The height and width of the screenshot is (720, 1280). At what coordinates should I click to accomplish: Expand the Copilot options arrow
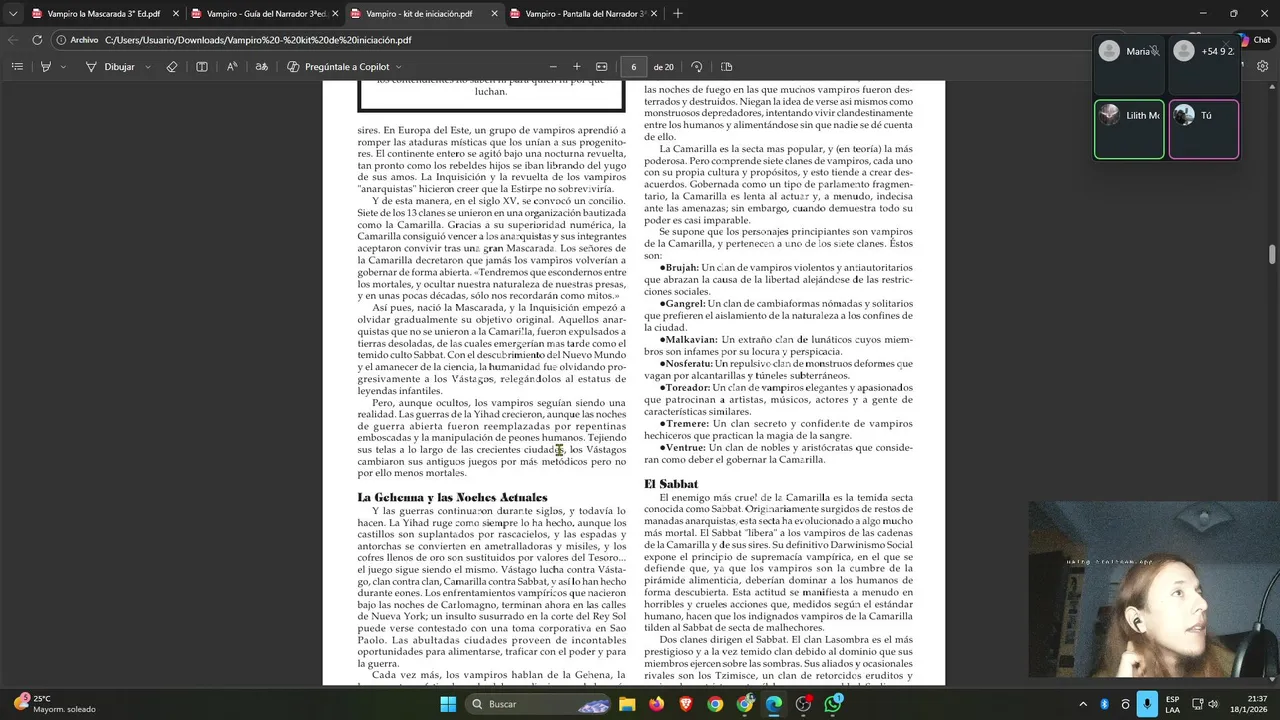(x=399, y=67)
